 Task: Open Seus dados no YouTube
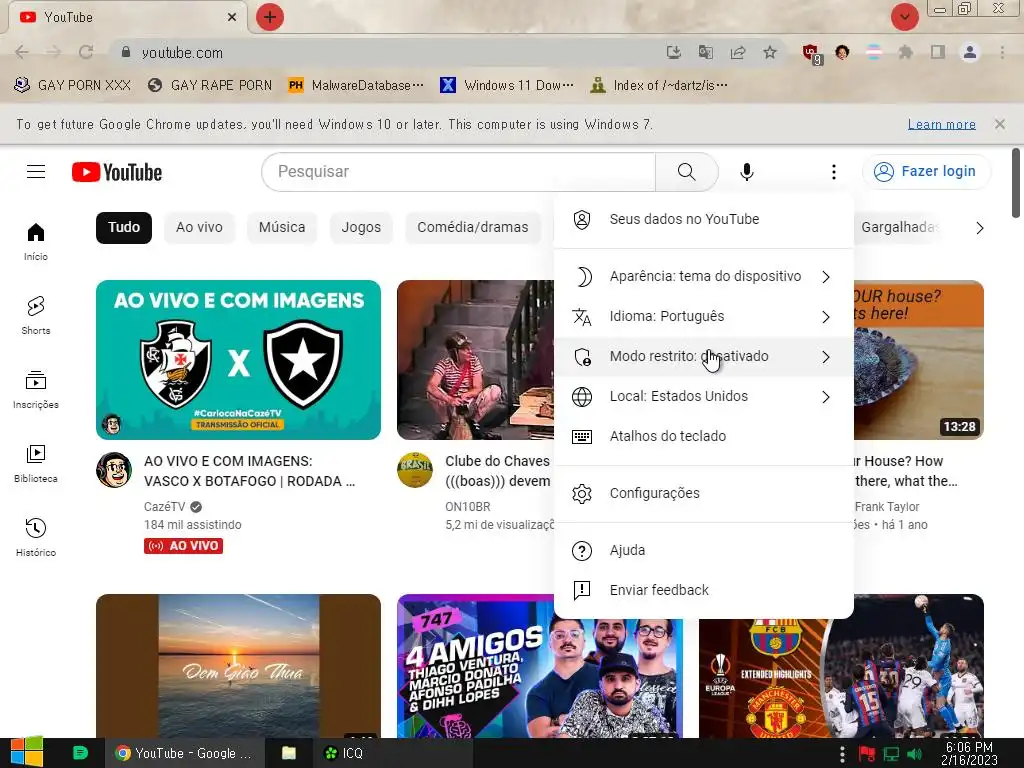pos(703,219)
